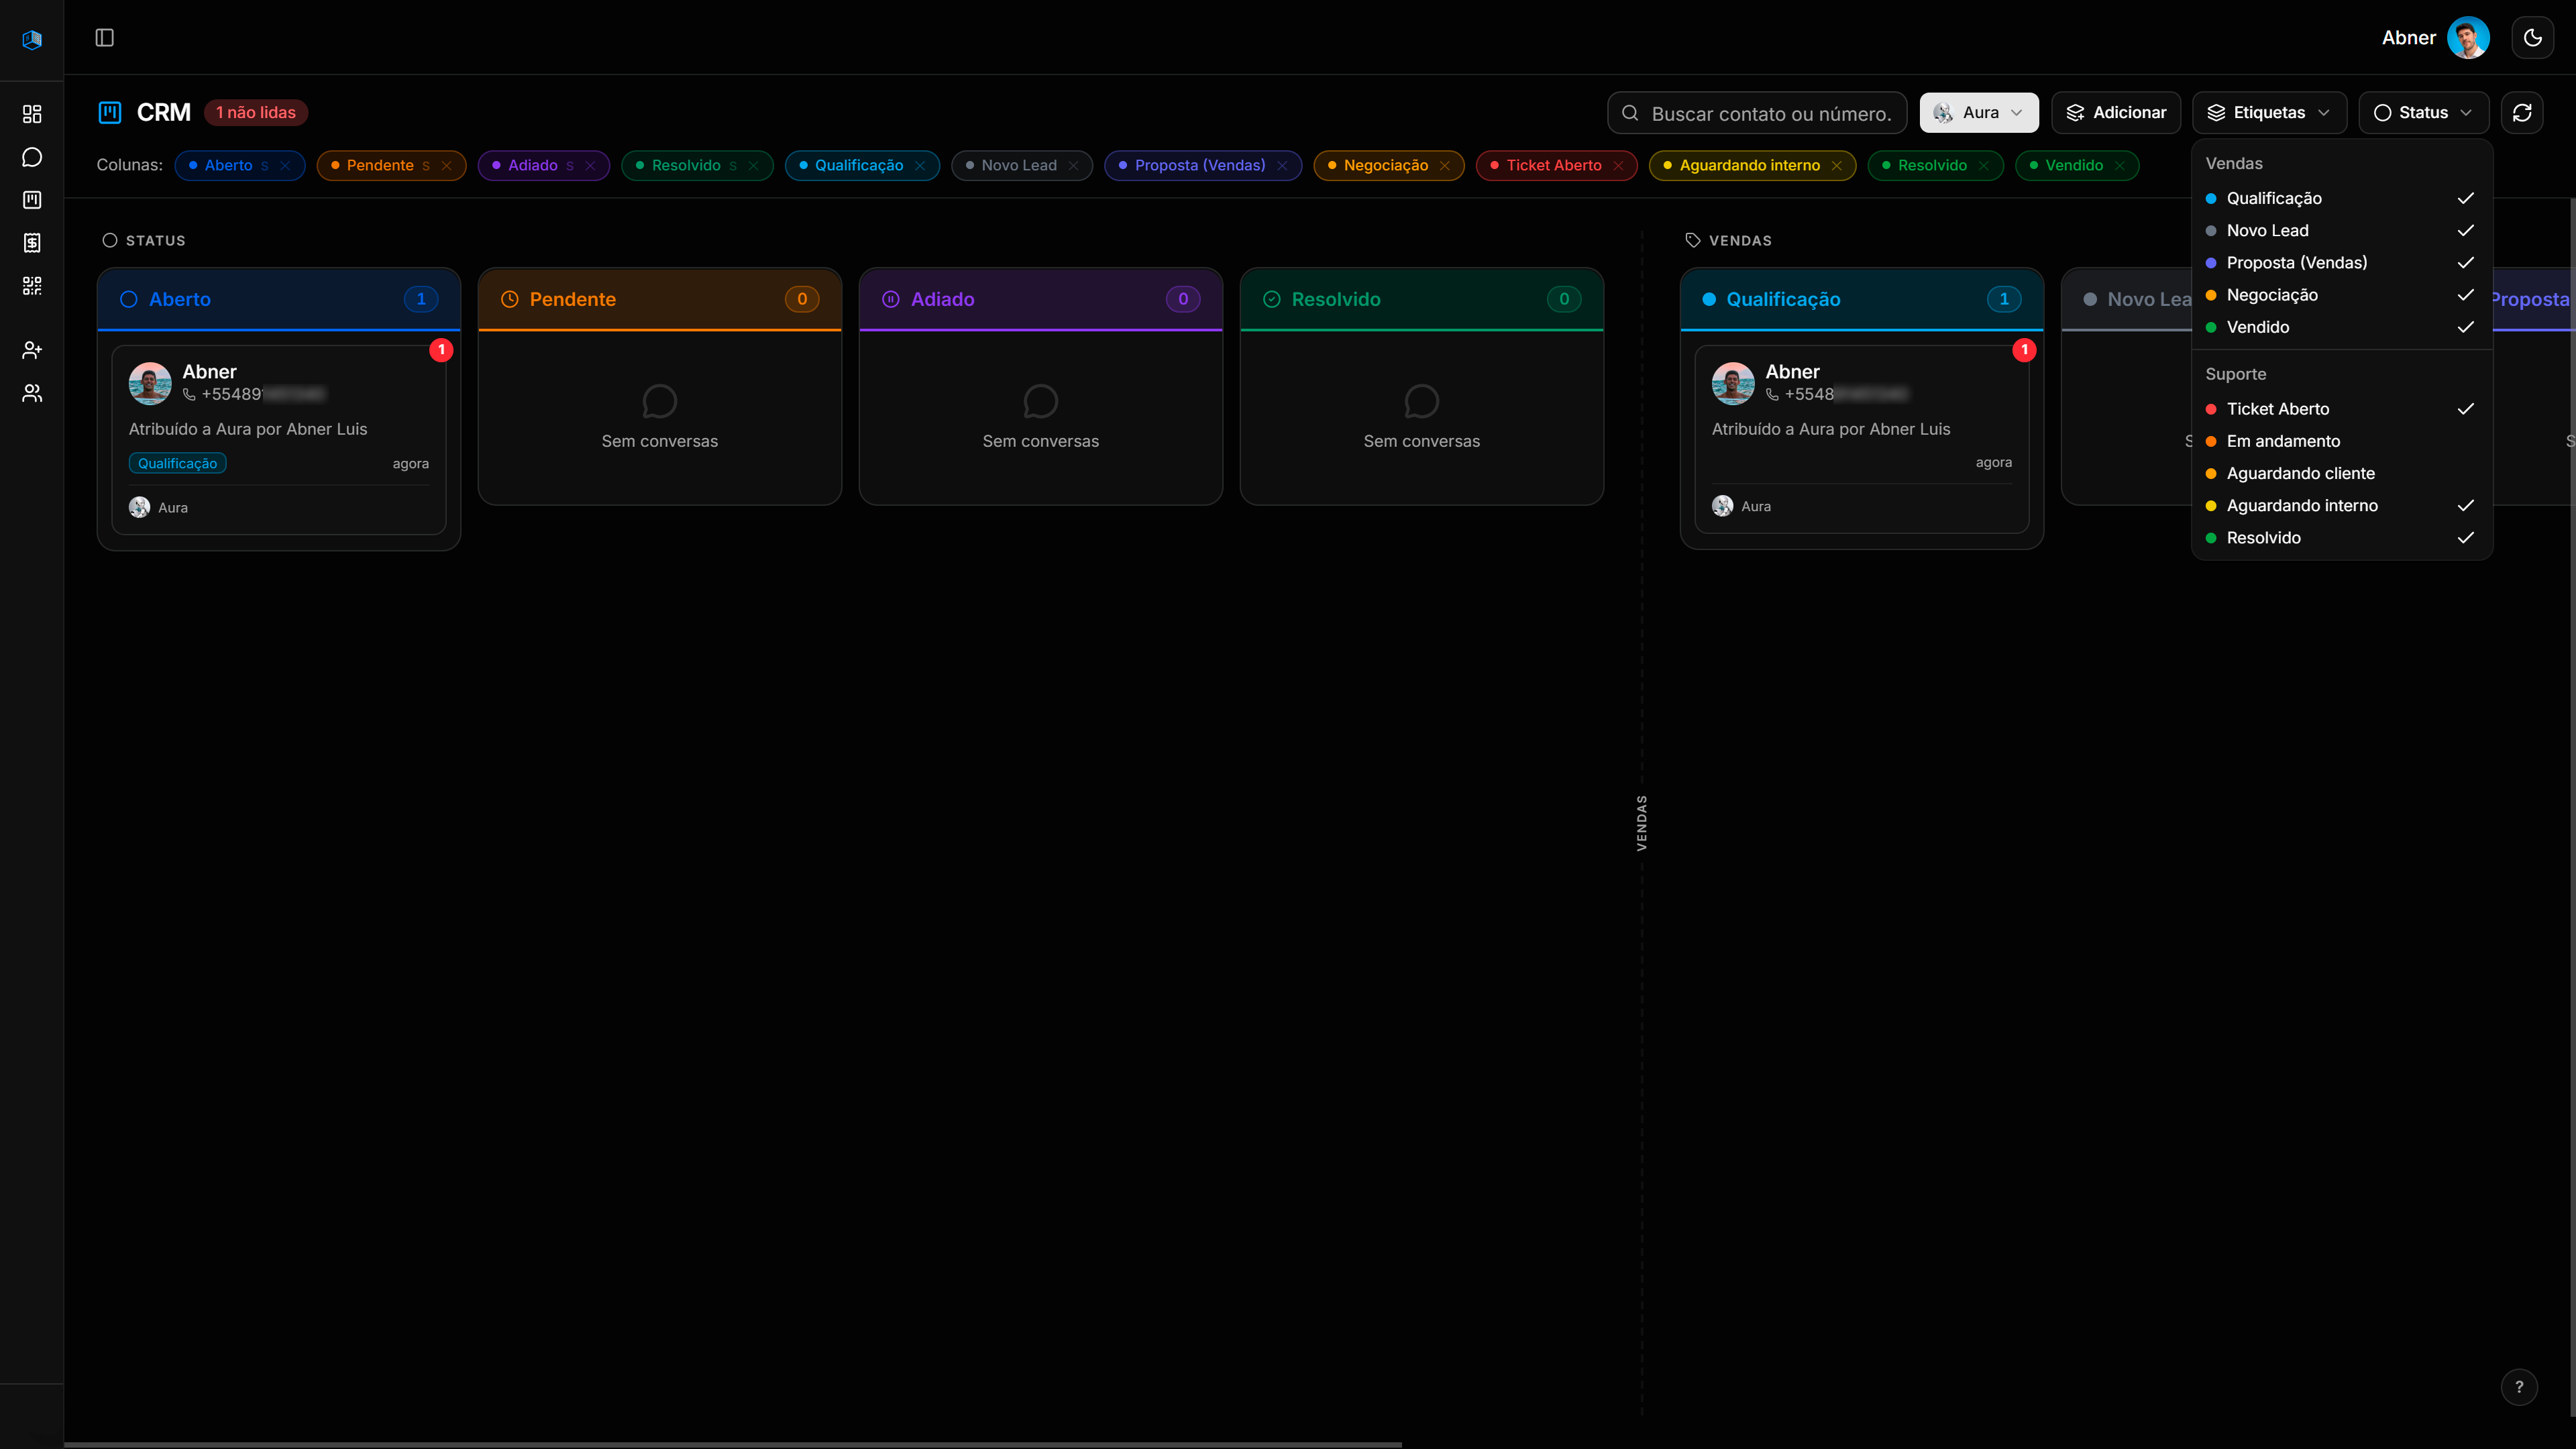This screenshot has height=1449, width=2576.
Task: Open the conversations chat bubble icon
Action: 32,157
